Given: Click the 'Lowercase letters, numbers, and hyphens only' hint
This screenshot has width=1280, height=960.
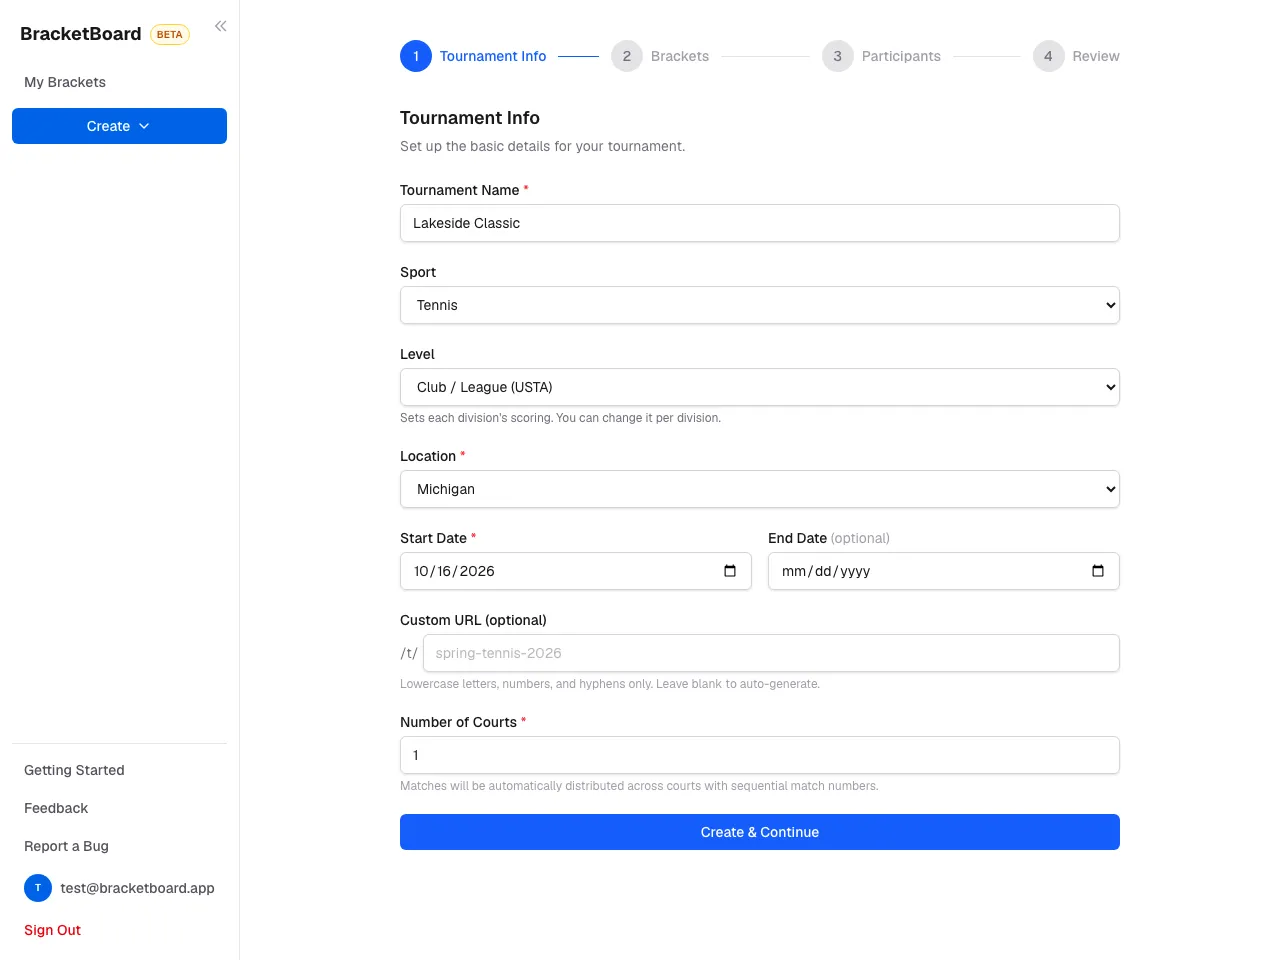Looking at the screenshot, I should point(610,684).
